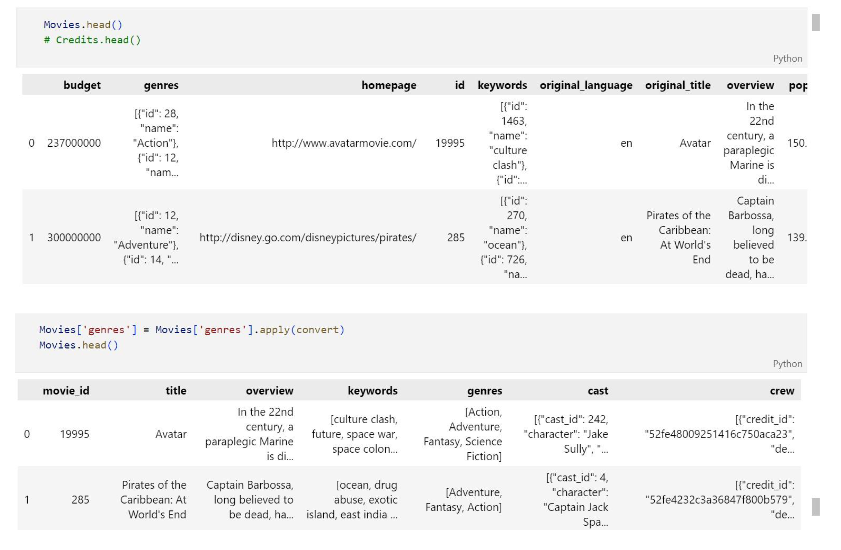
Task: Open the disney.go.com pirates homepage link
Action: pyautogui.click(x=308, y=237)
